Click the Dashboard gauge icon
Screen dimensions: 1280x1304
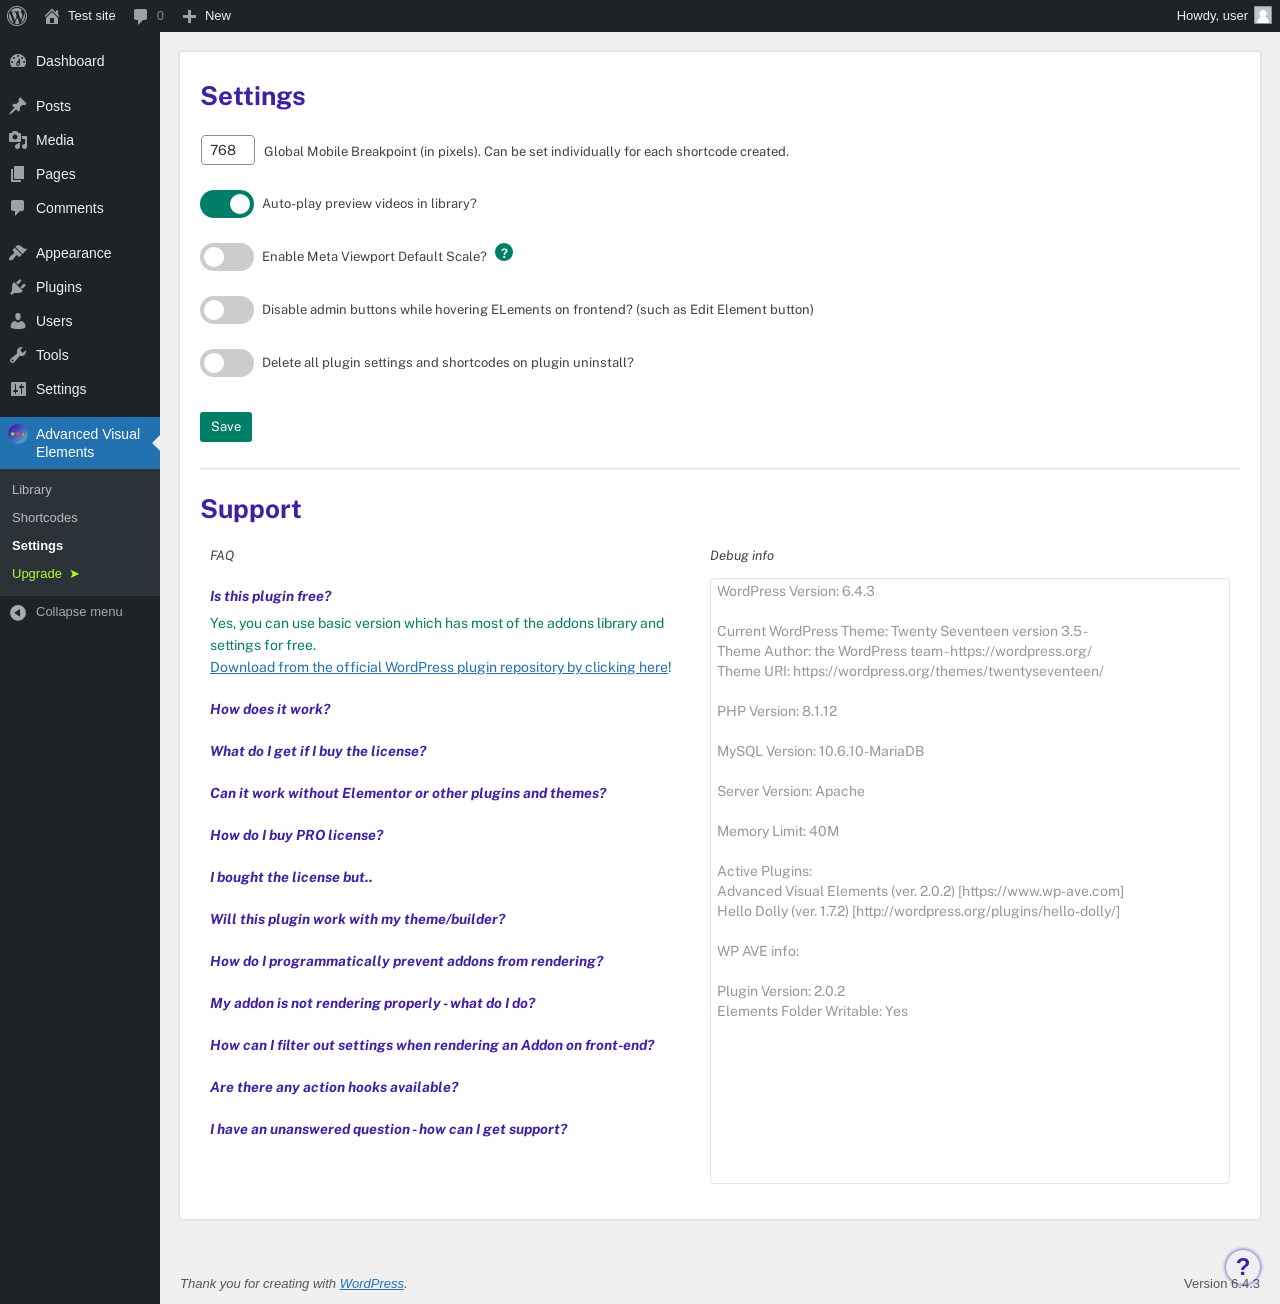click(18, 61)
